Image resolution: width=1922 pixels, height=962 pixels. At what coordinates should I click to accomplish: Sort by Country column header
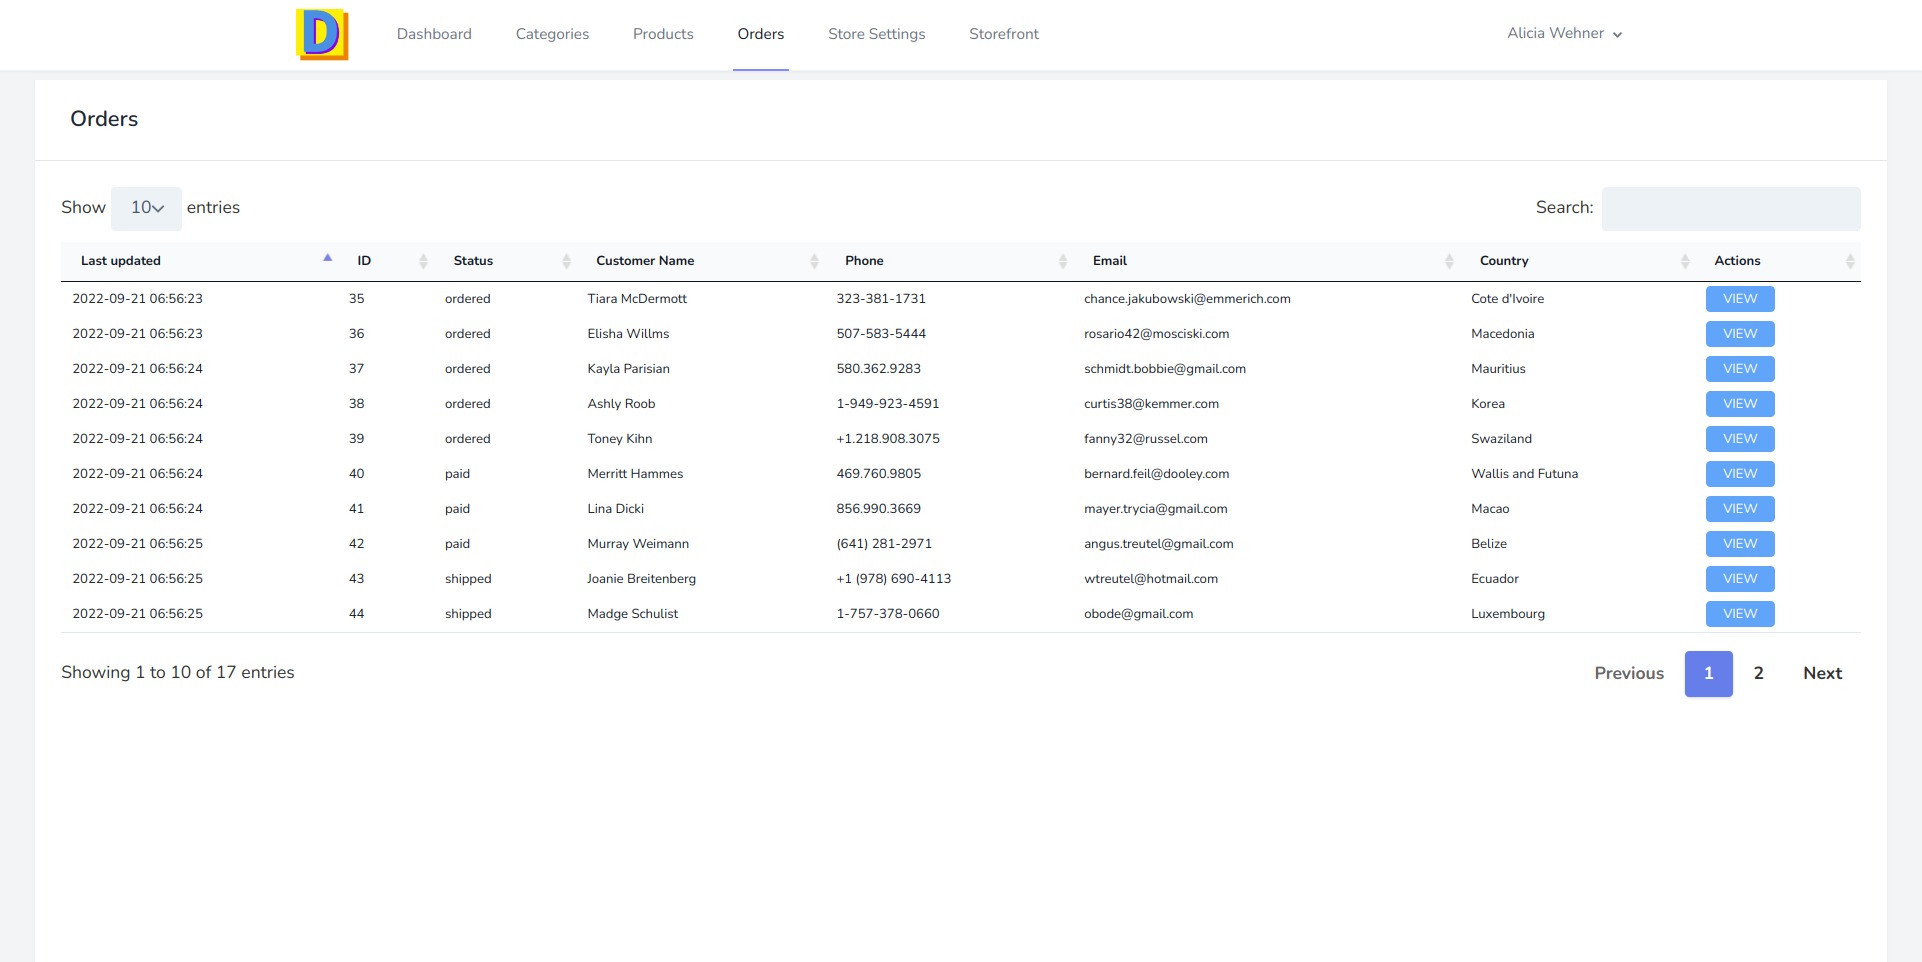(1577, 261)
